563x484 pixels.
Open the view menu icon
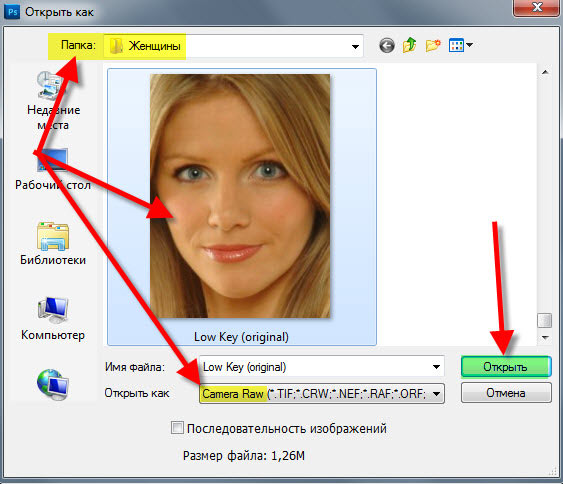pos(461,45)
